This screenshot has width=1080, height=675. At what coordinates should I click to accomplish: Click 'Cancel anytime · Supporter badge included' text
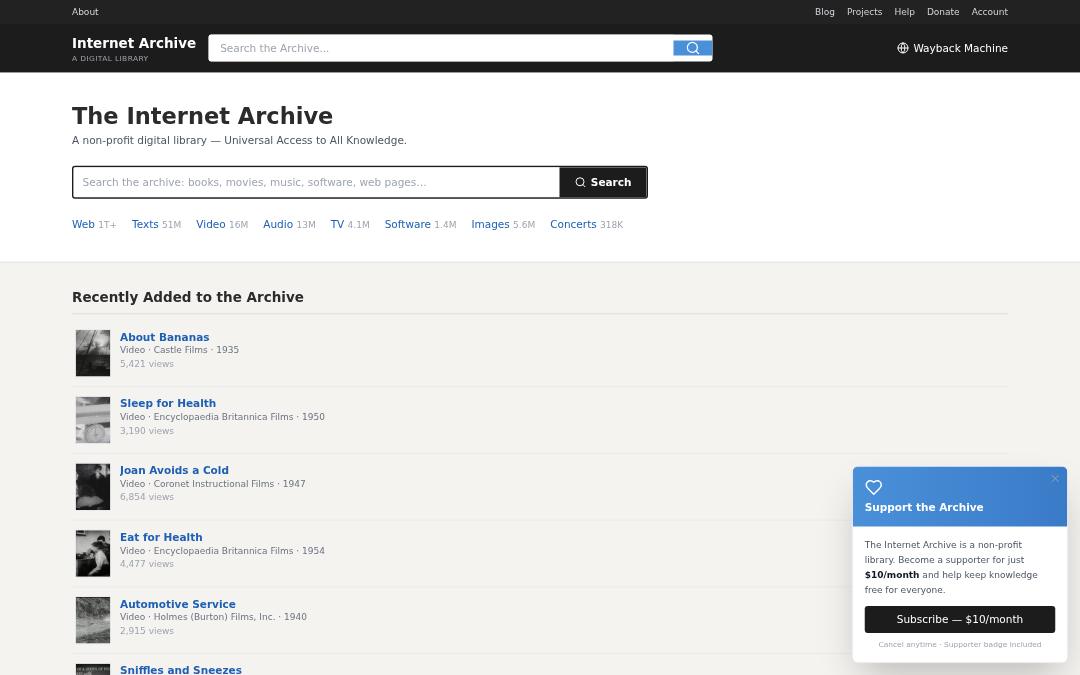point(959,645)
